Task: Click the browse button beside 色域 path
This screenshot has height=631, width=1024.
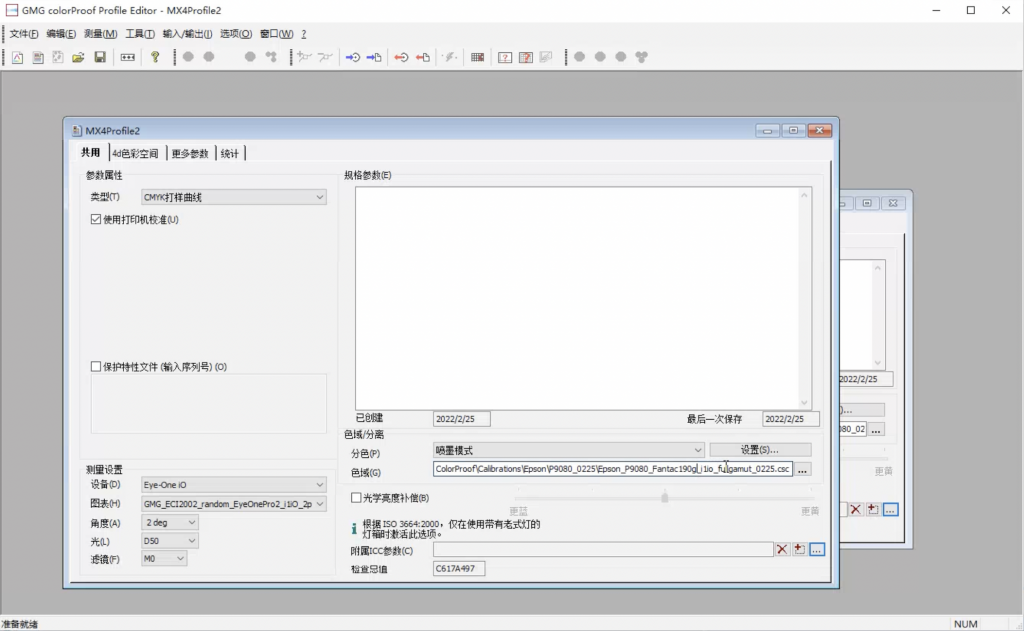Action: tap(803, 469)
